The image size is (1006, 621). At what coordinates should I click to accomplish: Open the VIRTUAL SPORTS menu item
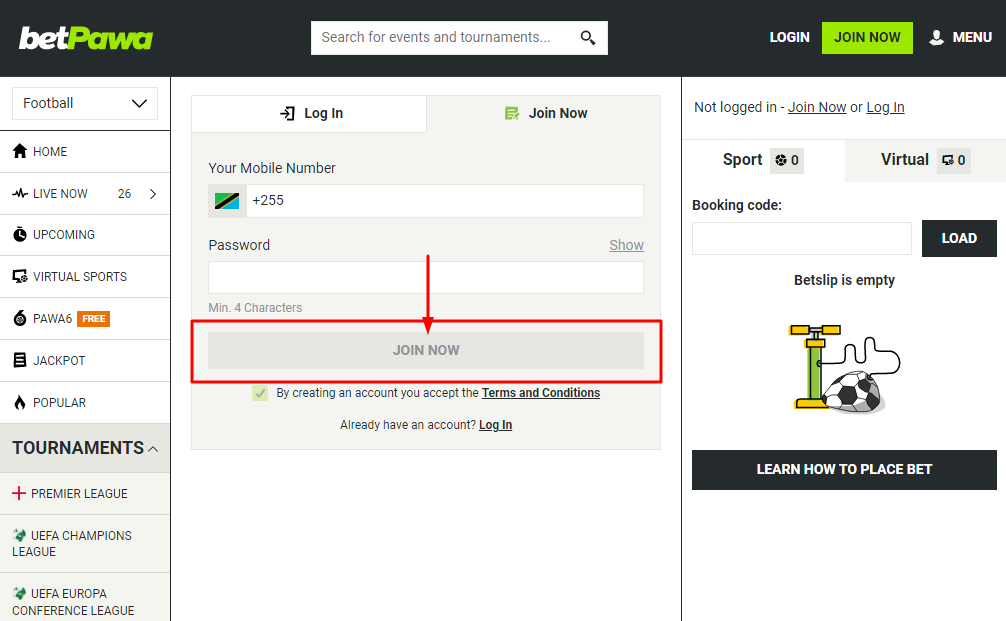[x=85, y=276]
